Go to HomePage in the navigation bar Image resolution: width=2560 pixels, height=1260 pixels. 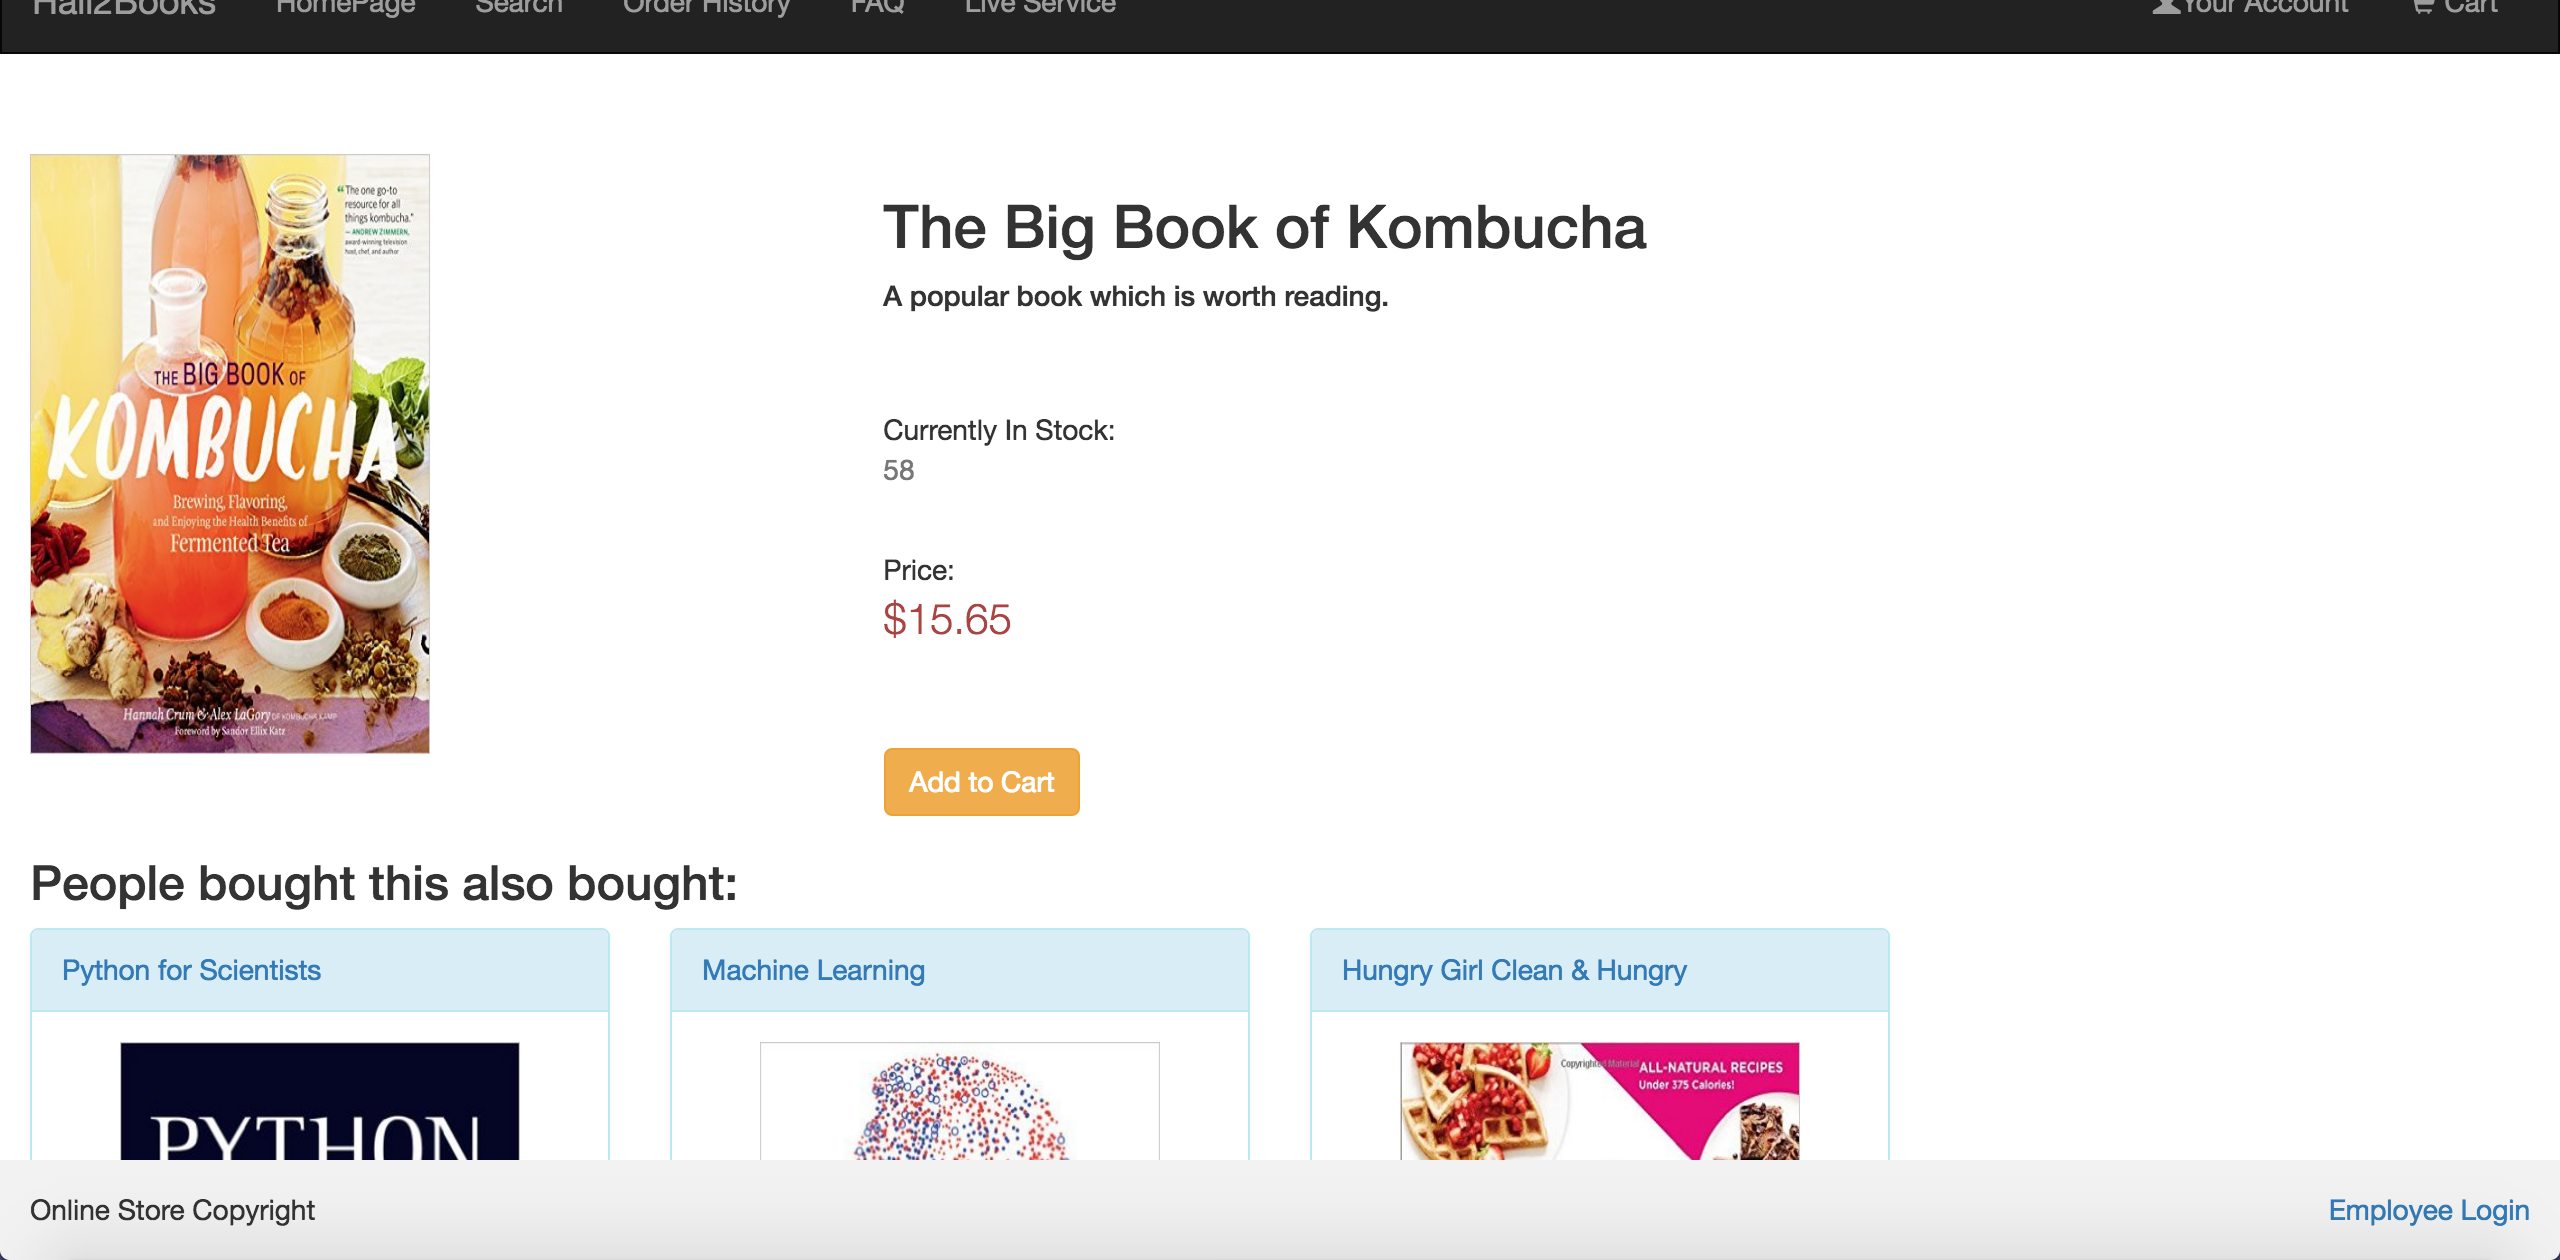345,8
